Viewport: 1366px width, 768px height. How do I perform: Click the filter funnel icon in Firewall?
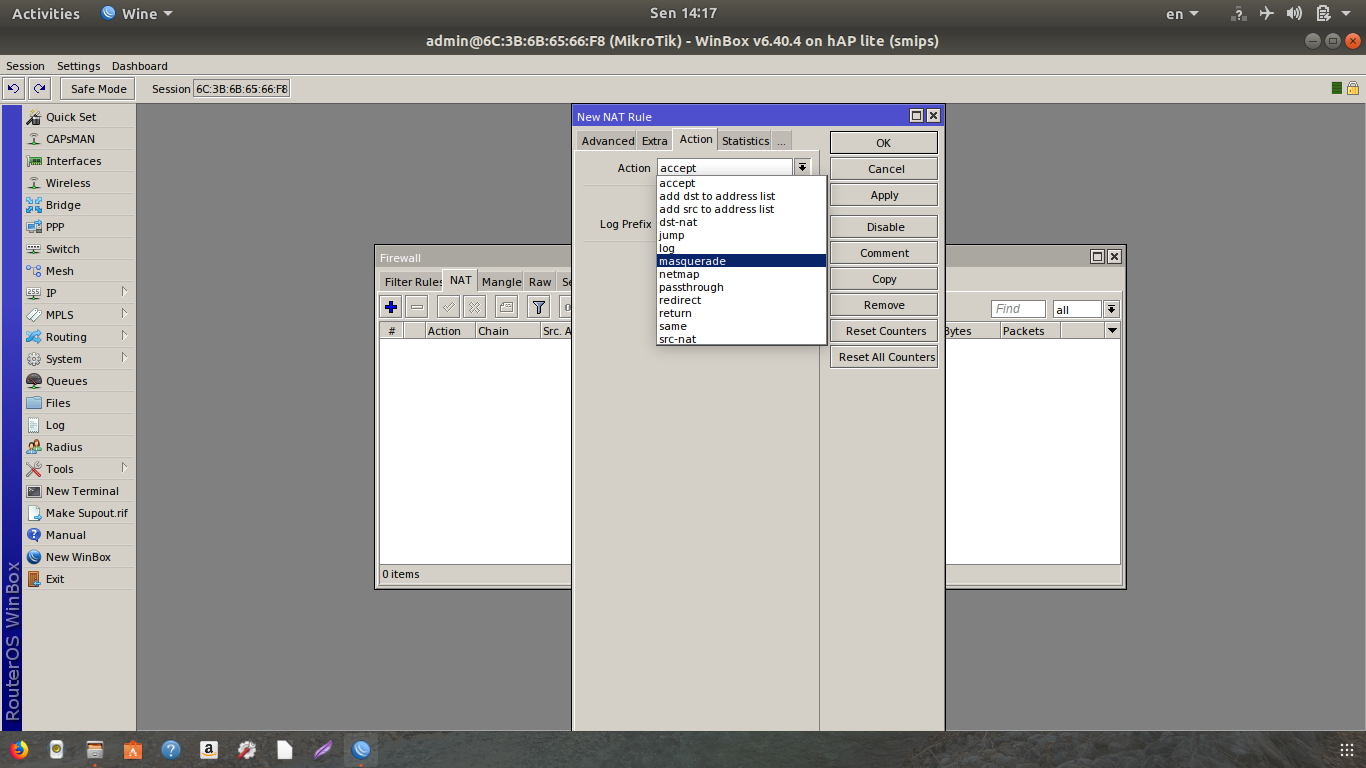click(538, 307)
